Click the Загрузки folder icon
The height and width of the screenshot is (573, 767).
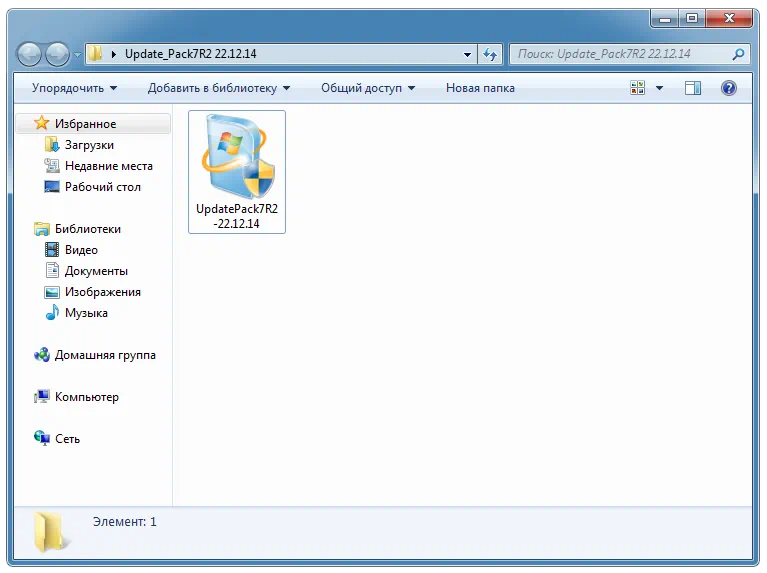pos(52,144)
